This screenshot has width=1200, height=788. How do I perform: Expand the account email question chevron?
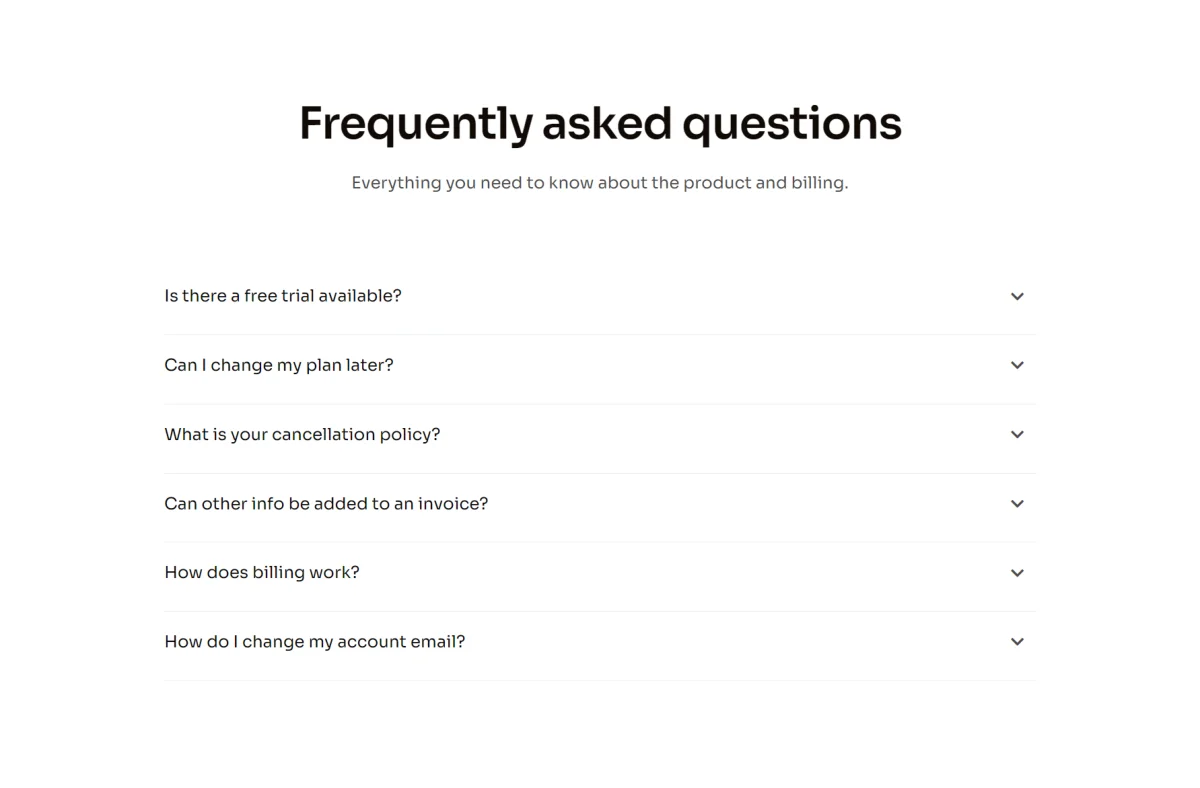coord(1017,642)
